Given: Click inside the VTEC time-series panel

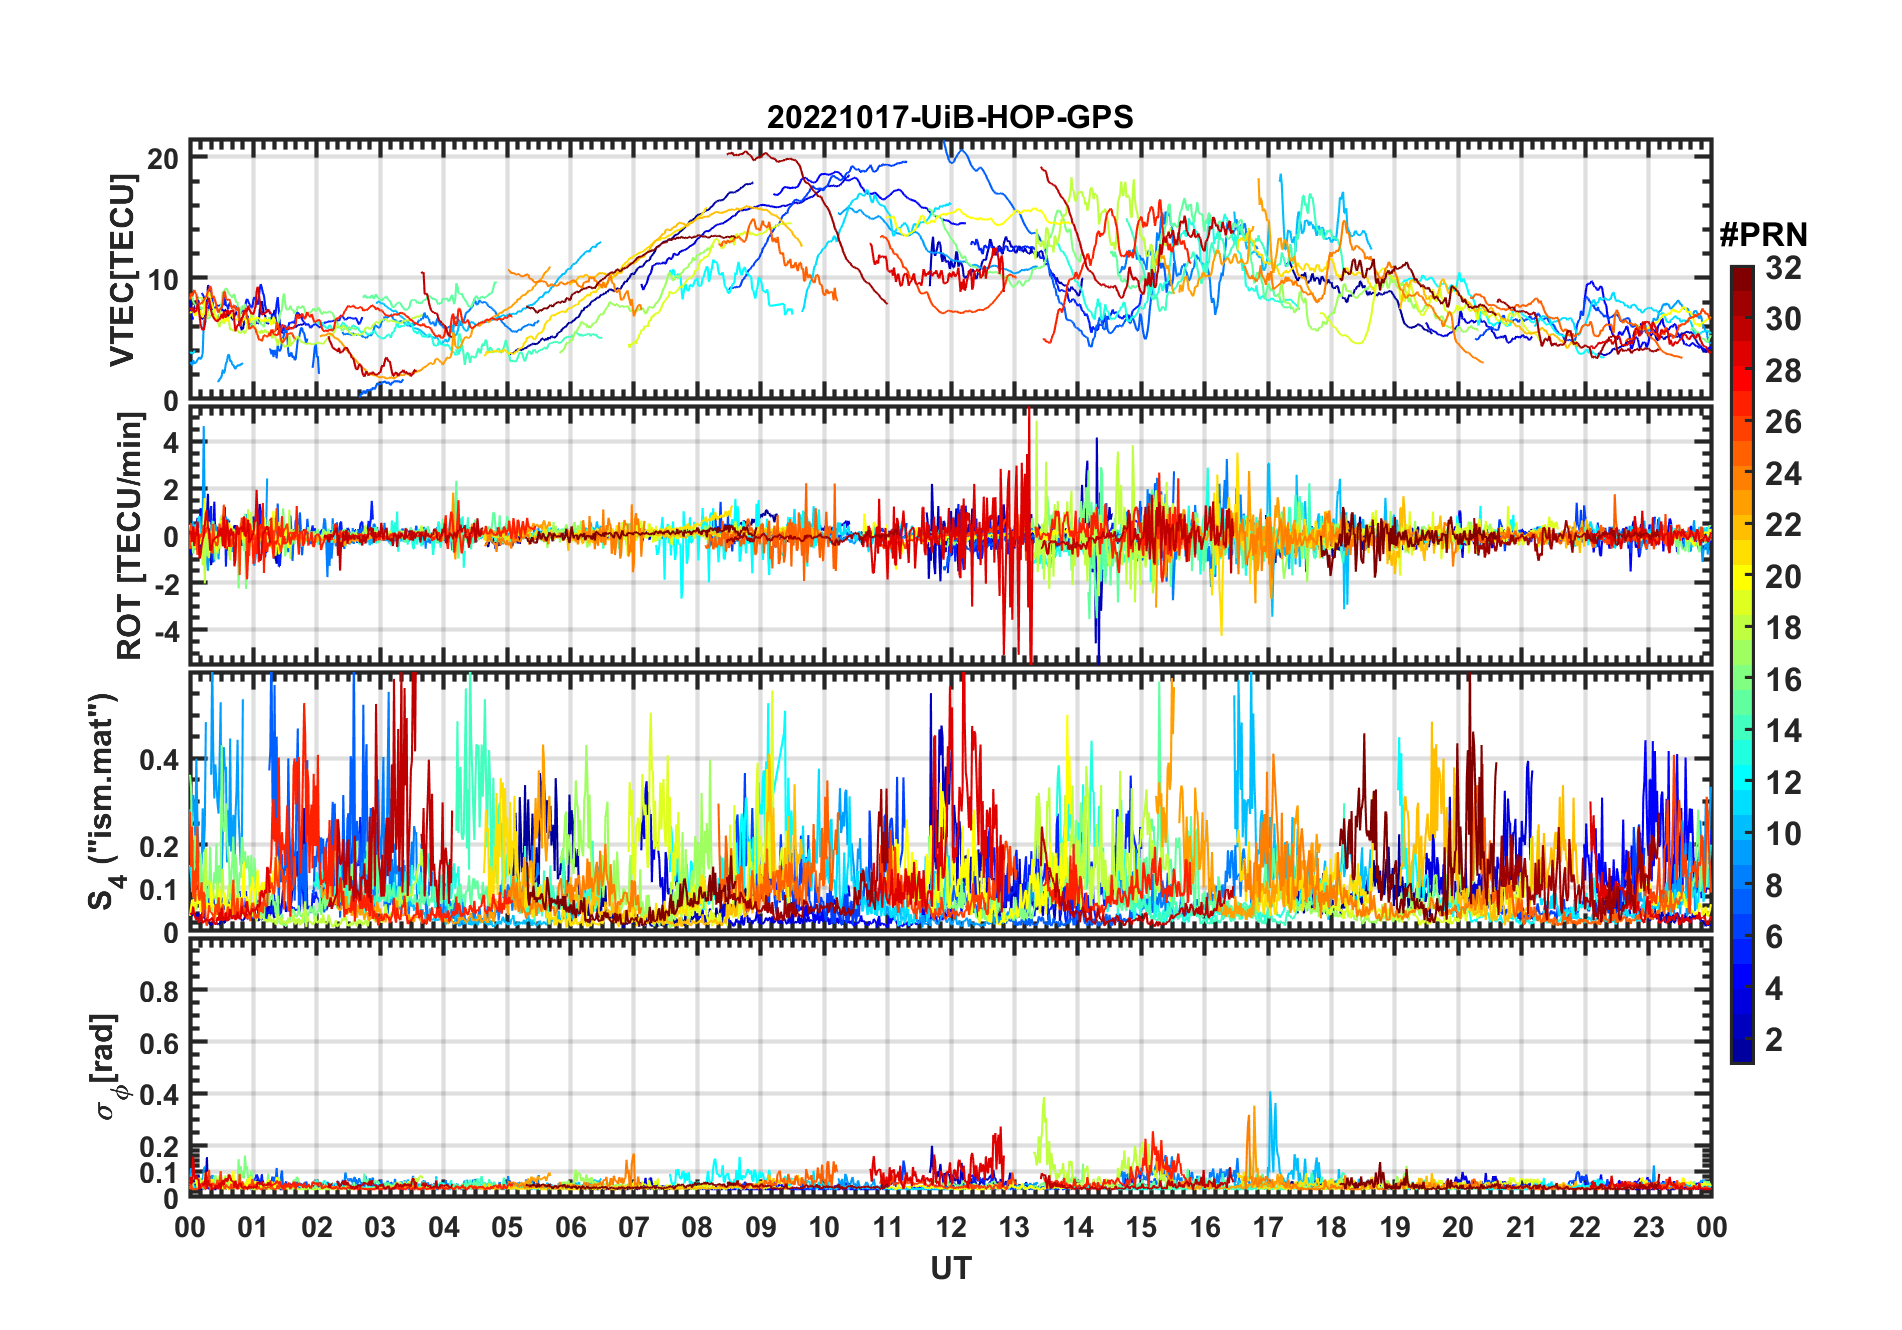Looking at the screenshot, I should tap(950, 270).
